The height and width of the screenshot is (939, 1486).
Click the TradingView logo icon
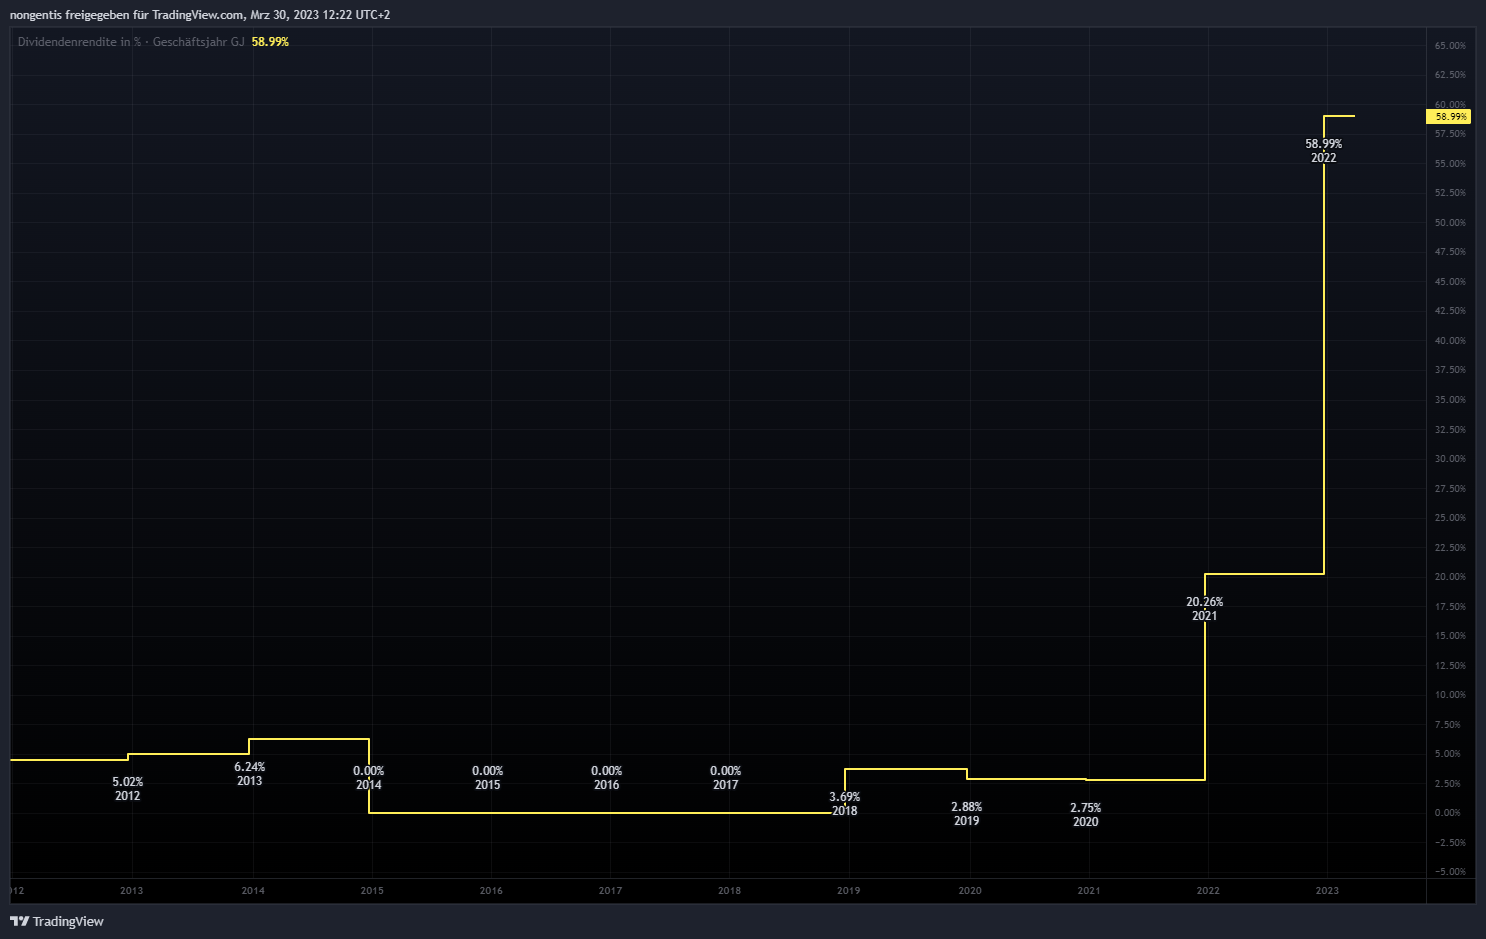(19, 921)
